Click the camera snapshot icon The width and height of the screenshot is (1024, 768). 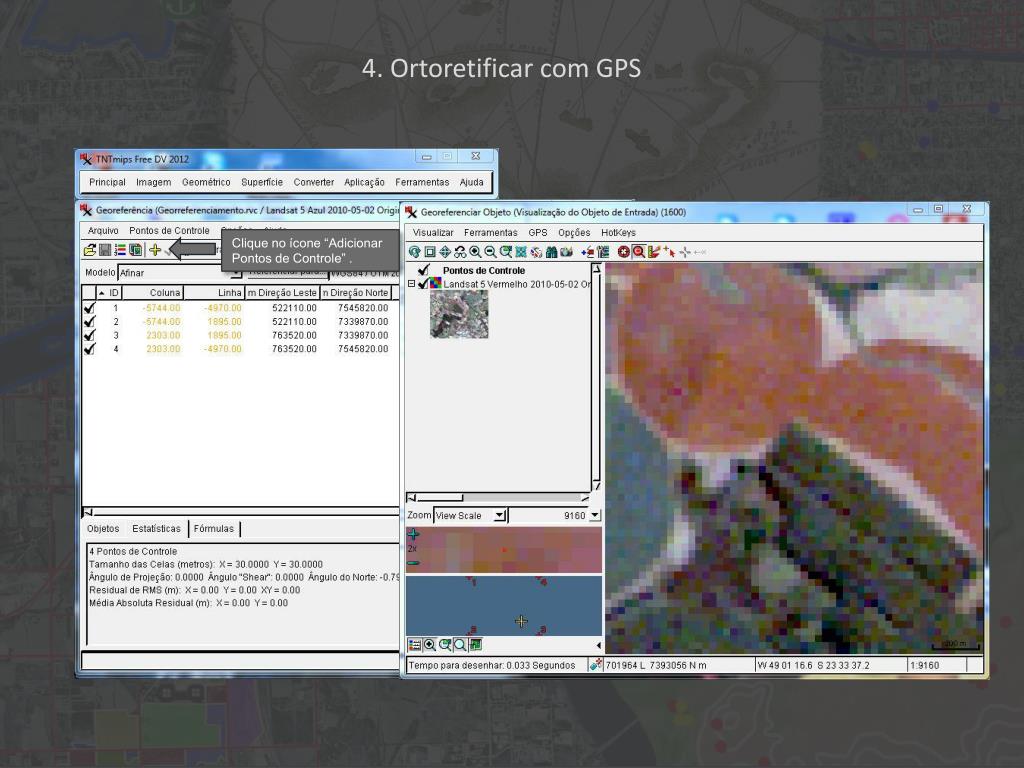point(566,252)
